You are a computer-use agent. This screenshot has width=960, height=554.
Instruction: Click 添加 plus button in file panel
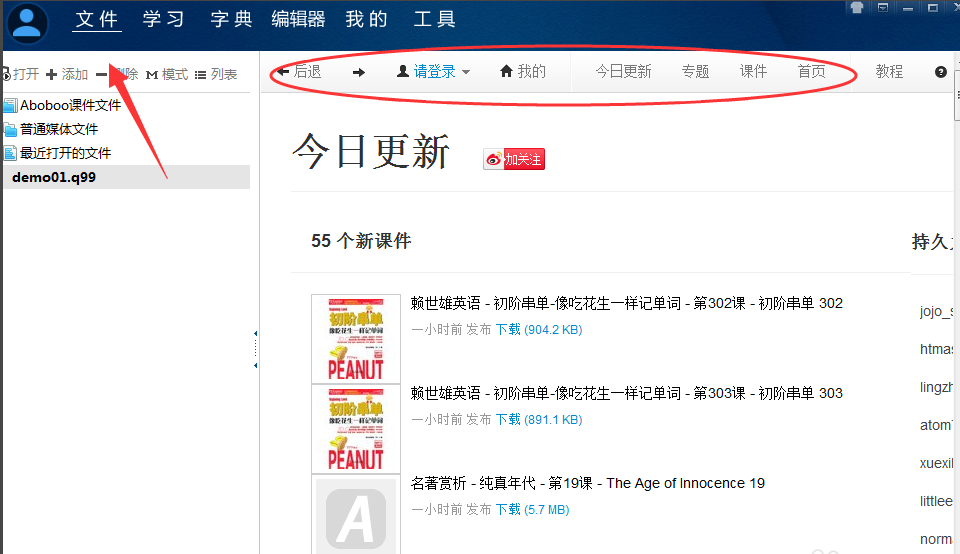[67, 74]
